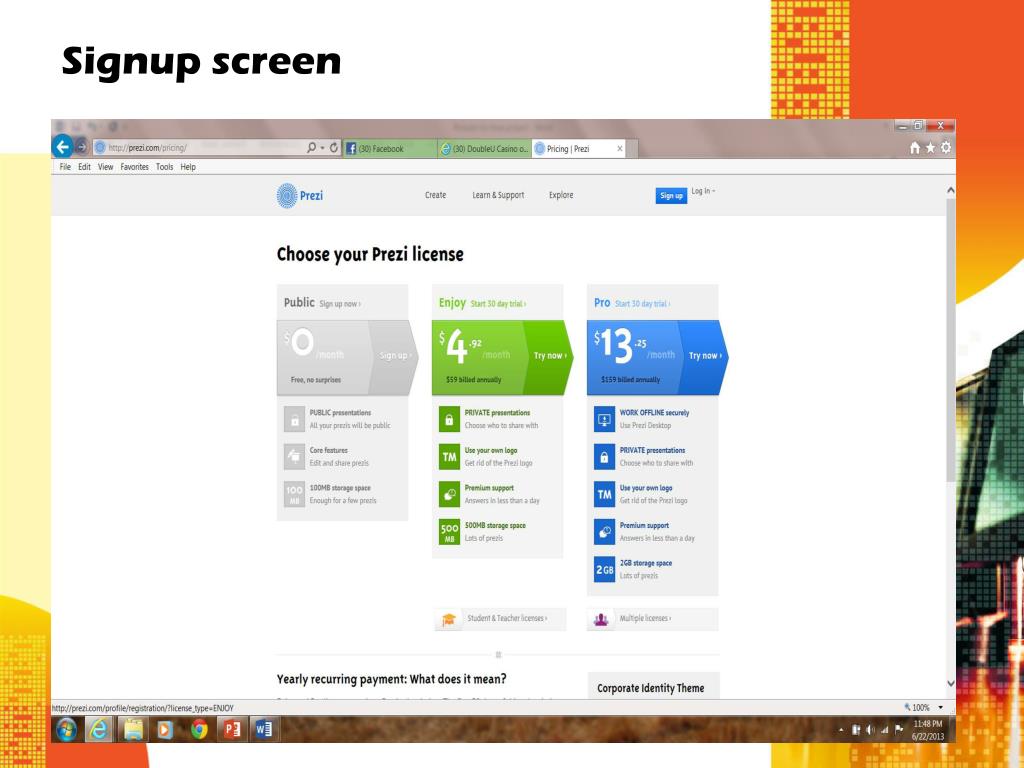Expand the address bar search dropdown arrow
This screenshot has height=768, width=1024.
click(322, 148)
